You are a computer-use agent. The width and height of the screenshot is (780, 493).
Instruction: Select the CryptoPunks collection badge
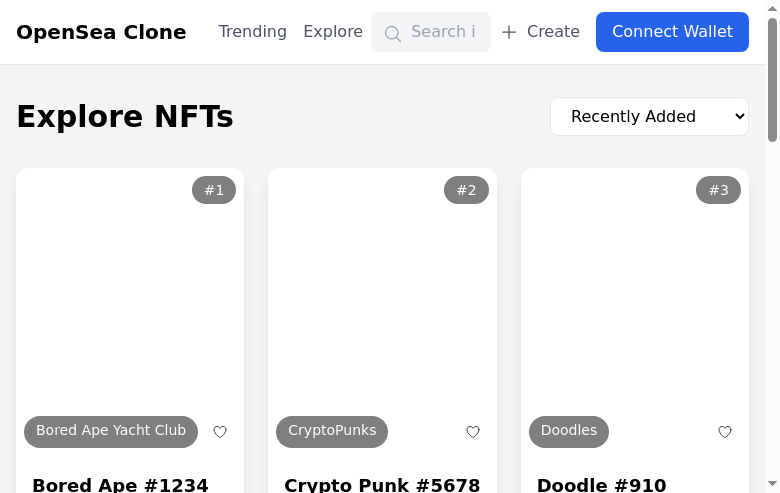(x=332, y=431)
